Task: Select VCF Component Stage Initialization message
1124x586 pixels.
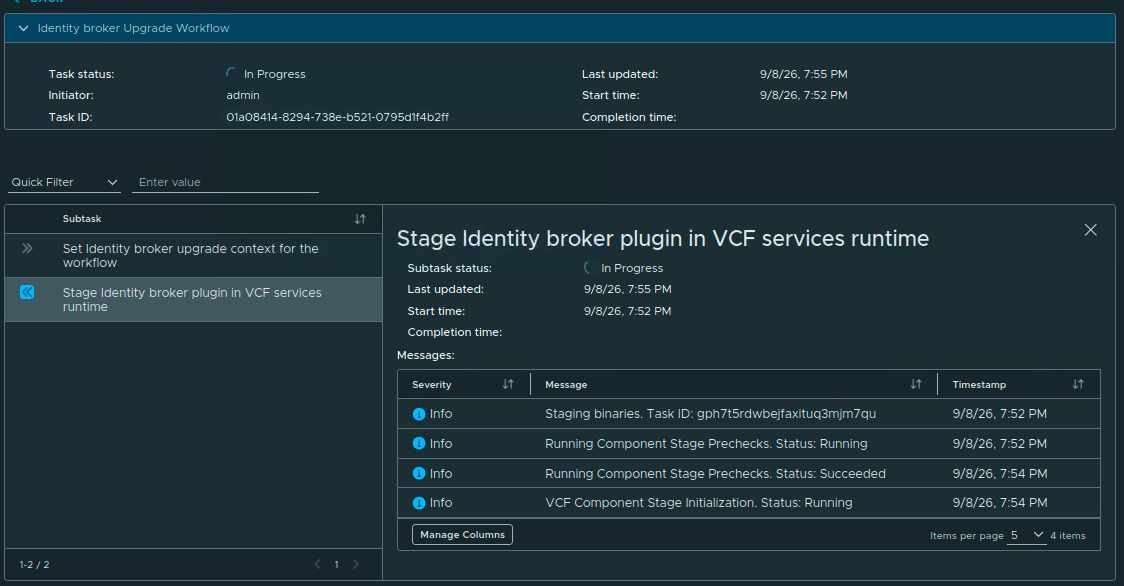Action: tap(699, 503)
